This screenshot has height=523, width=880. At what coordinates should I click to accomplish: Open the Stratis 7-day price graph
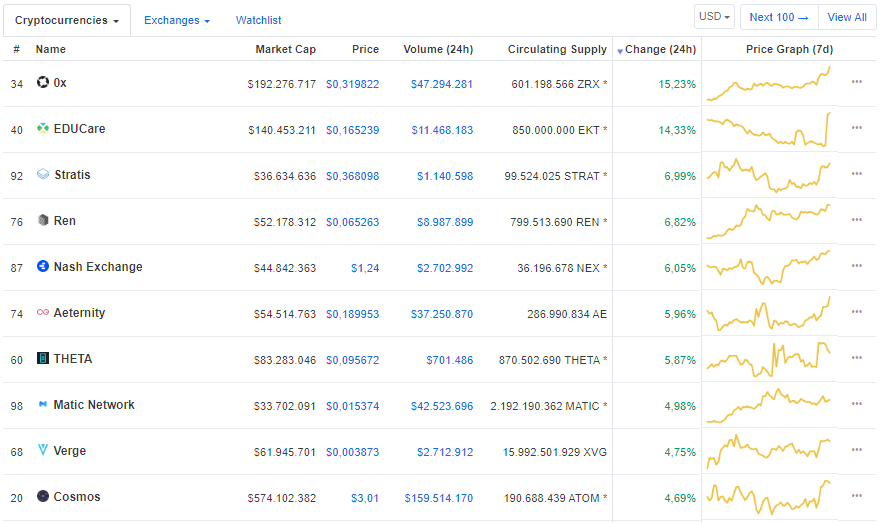[x=768, y=176]
